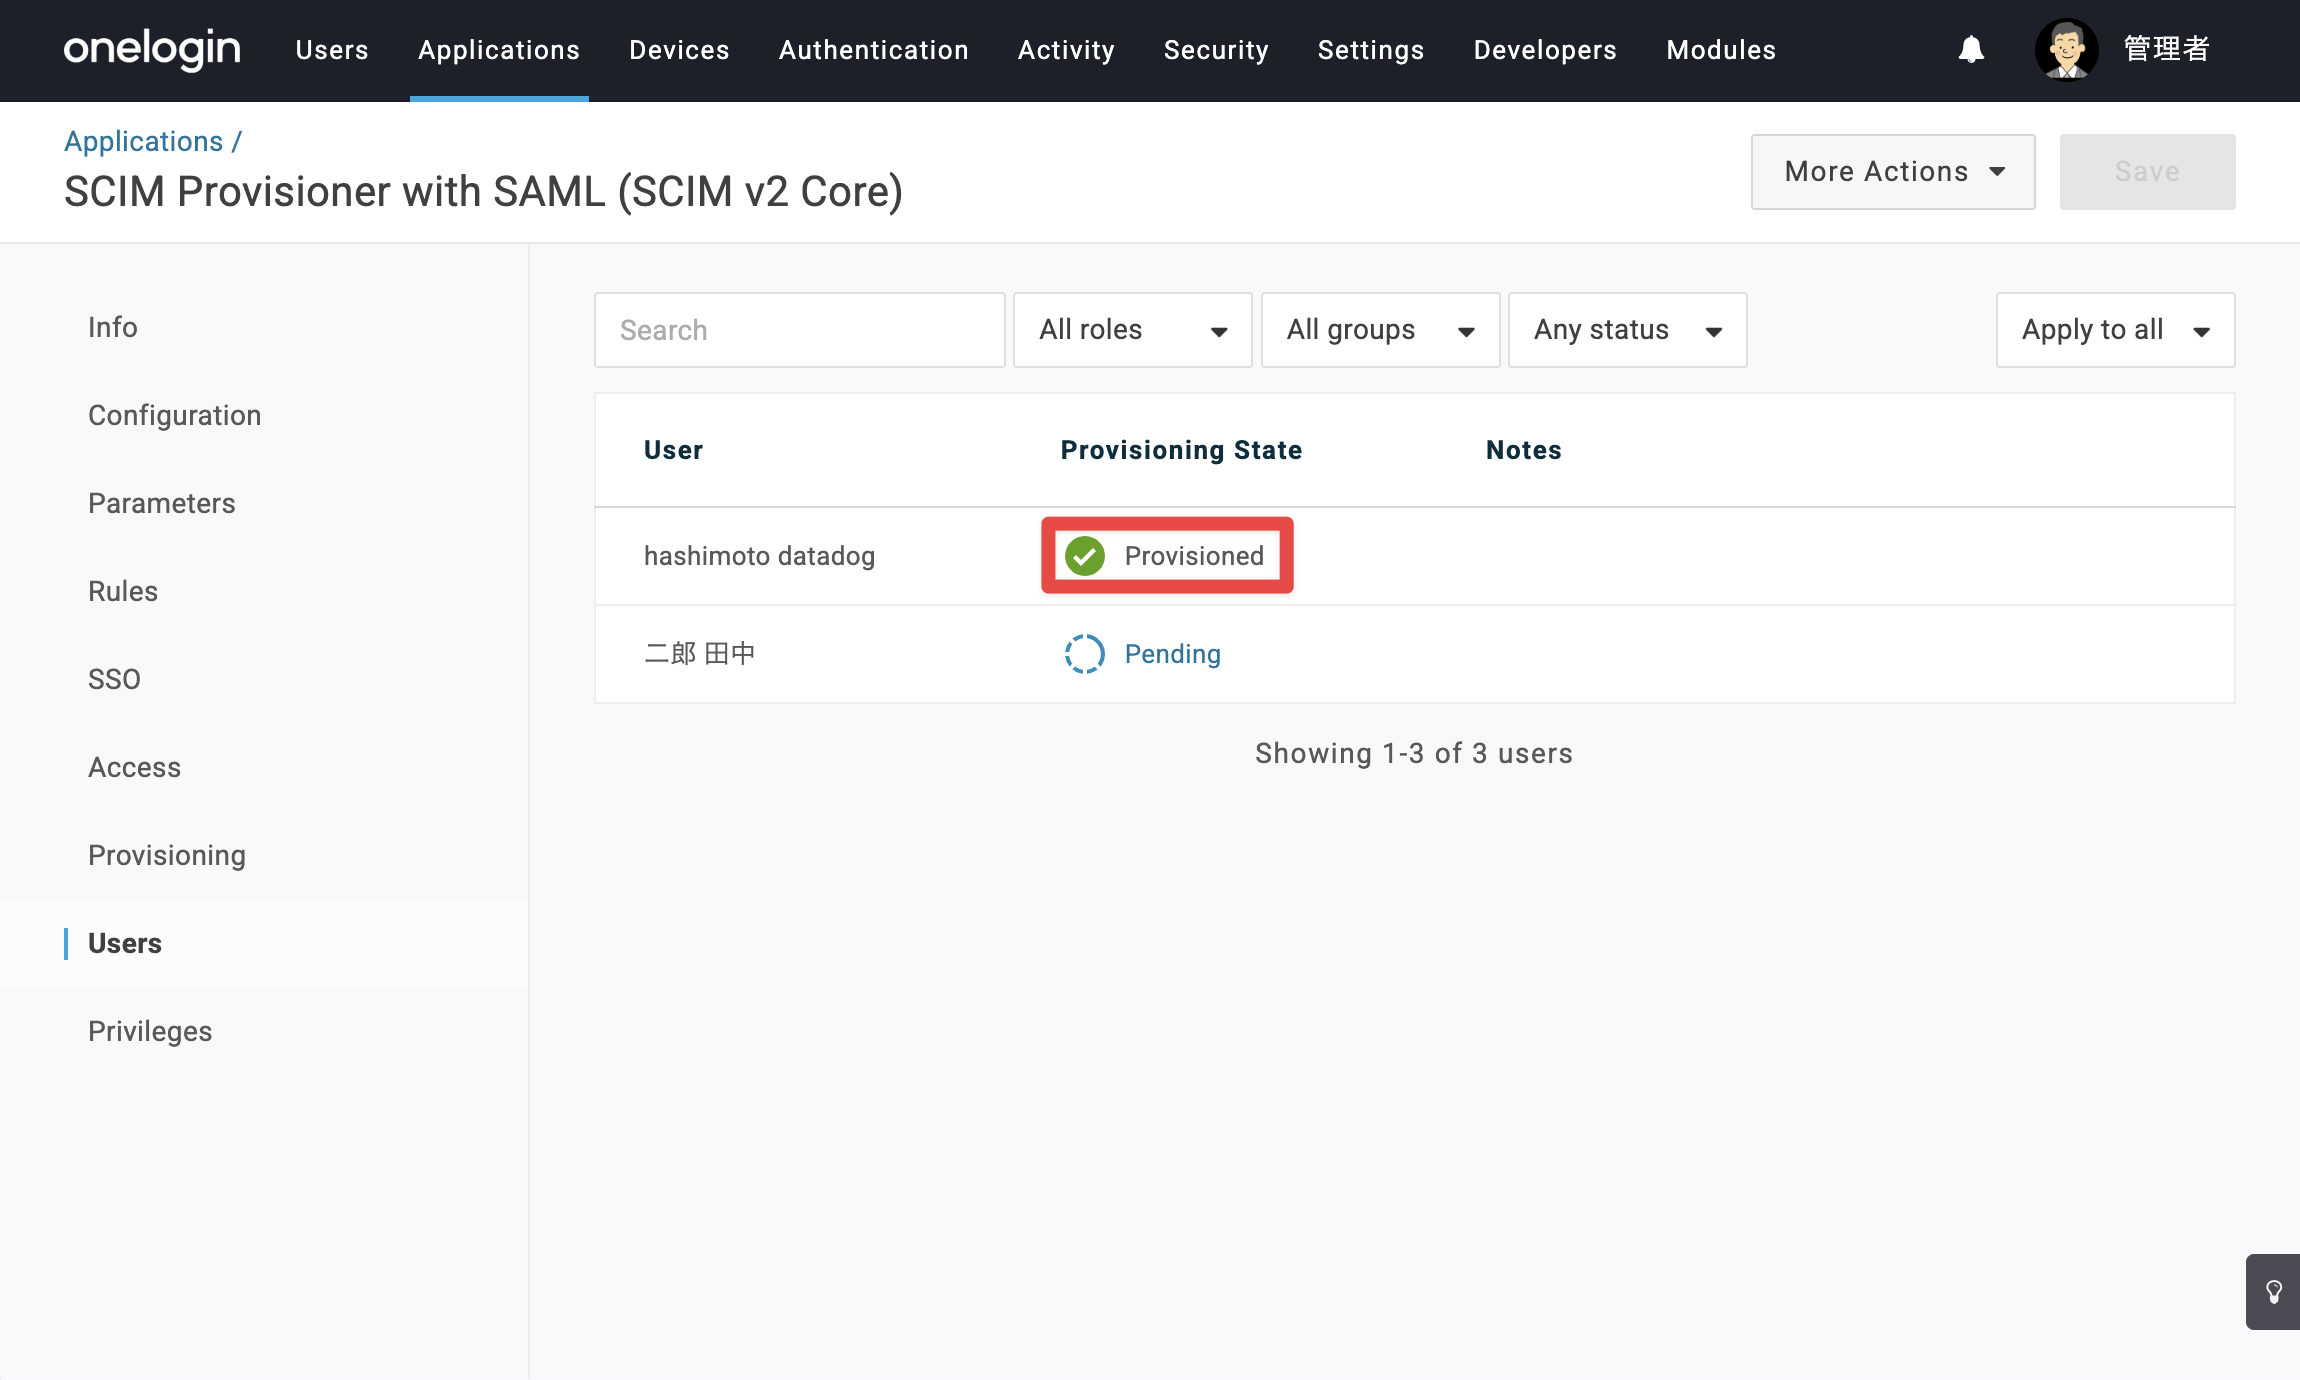Open the Apply to all dropdown

coord(2116,330)
